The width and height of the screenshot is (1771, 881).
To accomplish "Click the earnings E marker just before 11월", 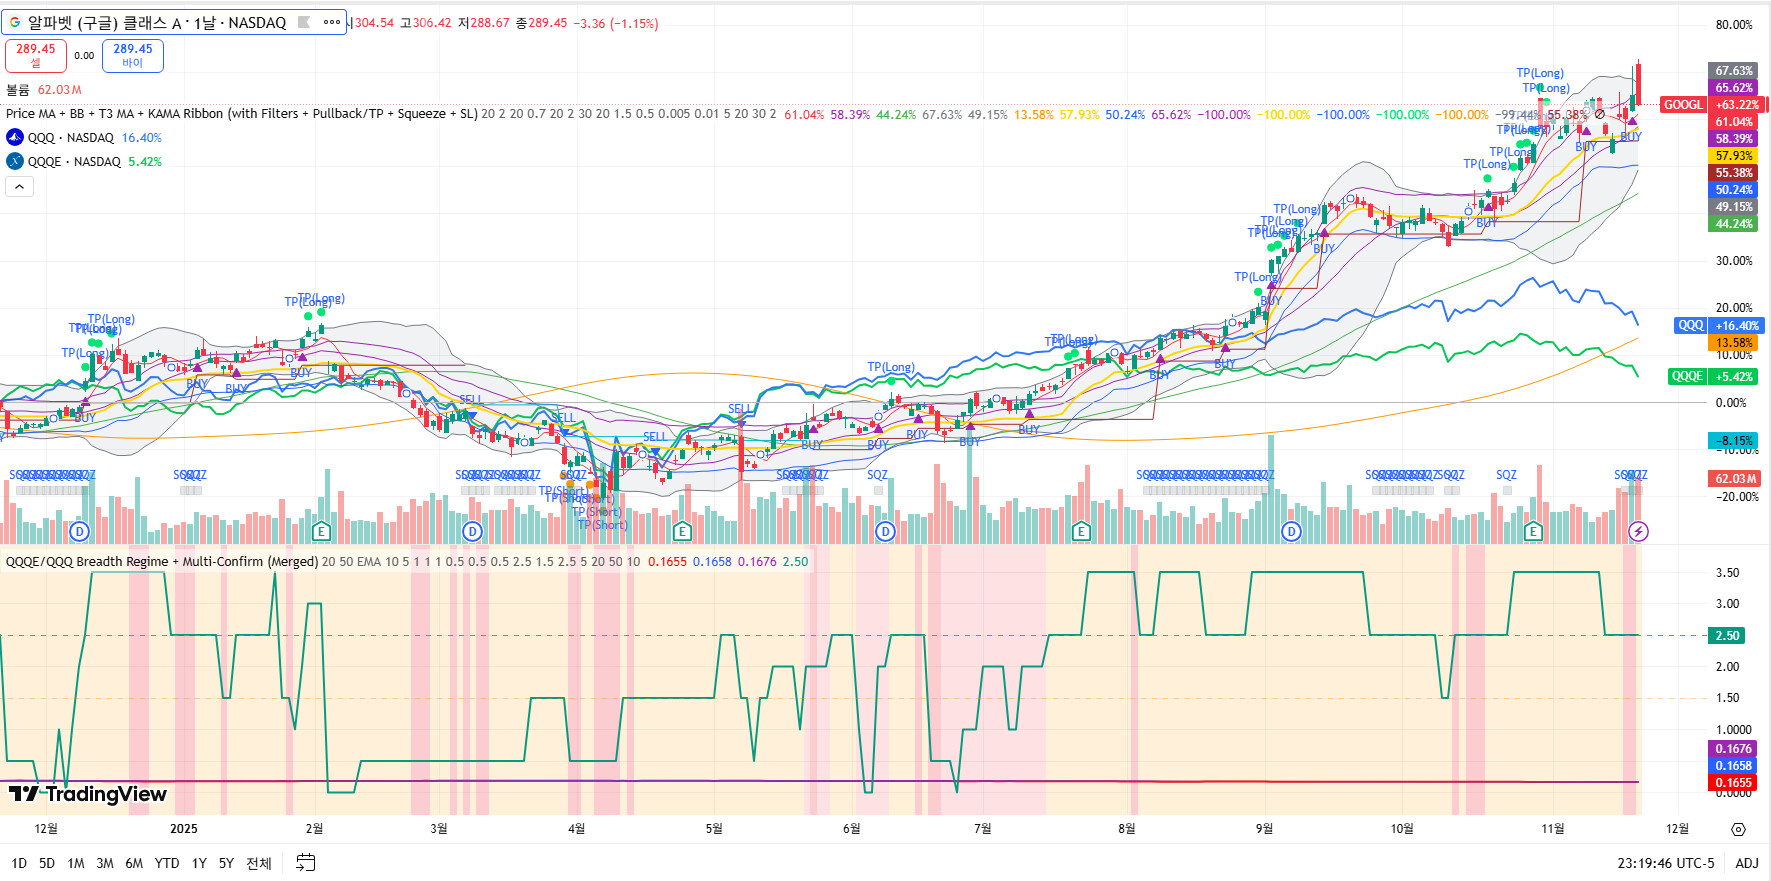I will coord(1533,531).
